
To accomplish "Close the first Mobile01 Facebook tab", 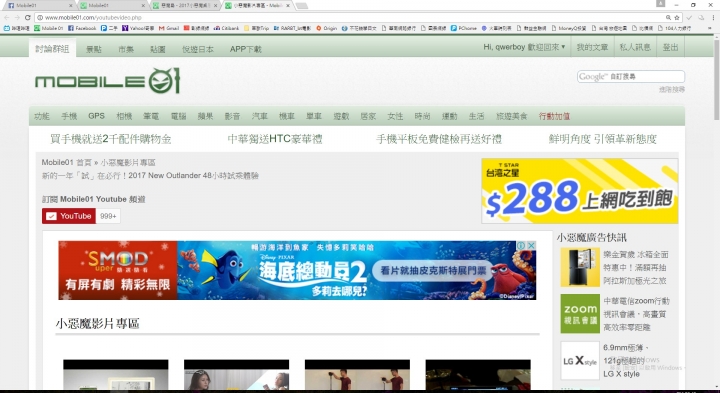I will click(x=71, y=6).
